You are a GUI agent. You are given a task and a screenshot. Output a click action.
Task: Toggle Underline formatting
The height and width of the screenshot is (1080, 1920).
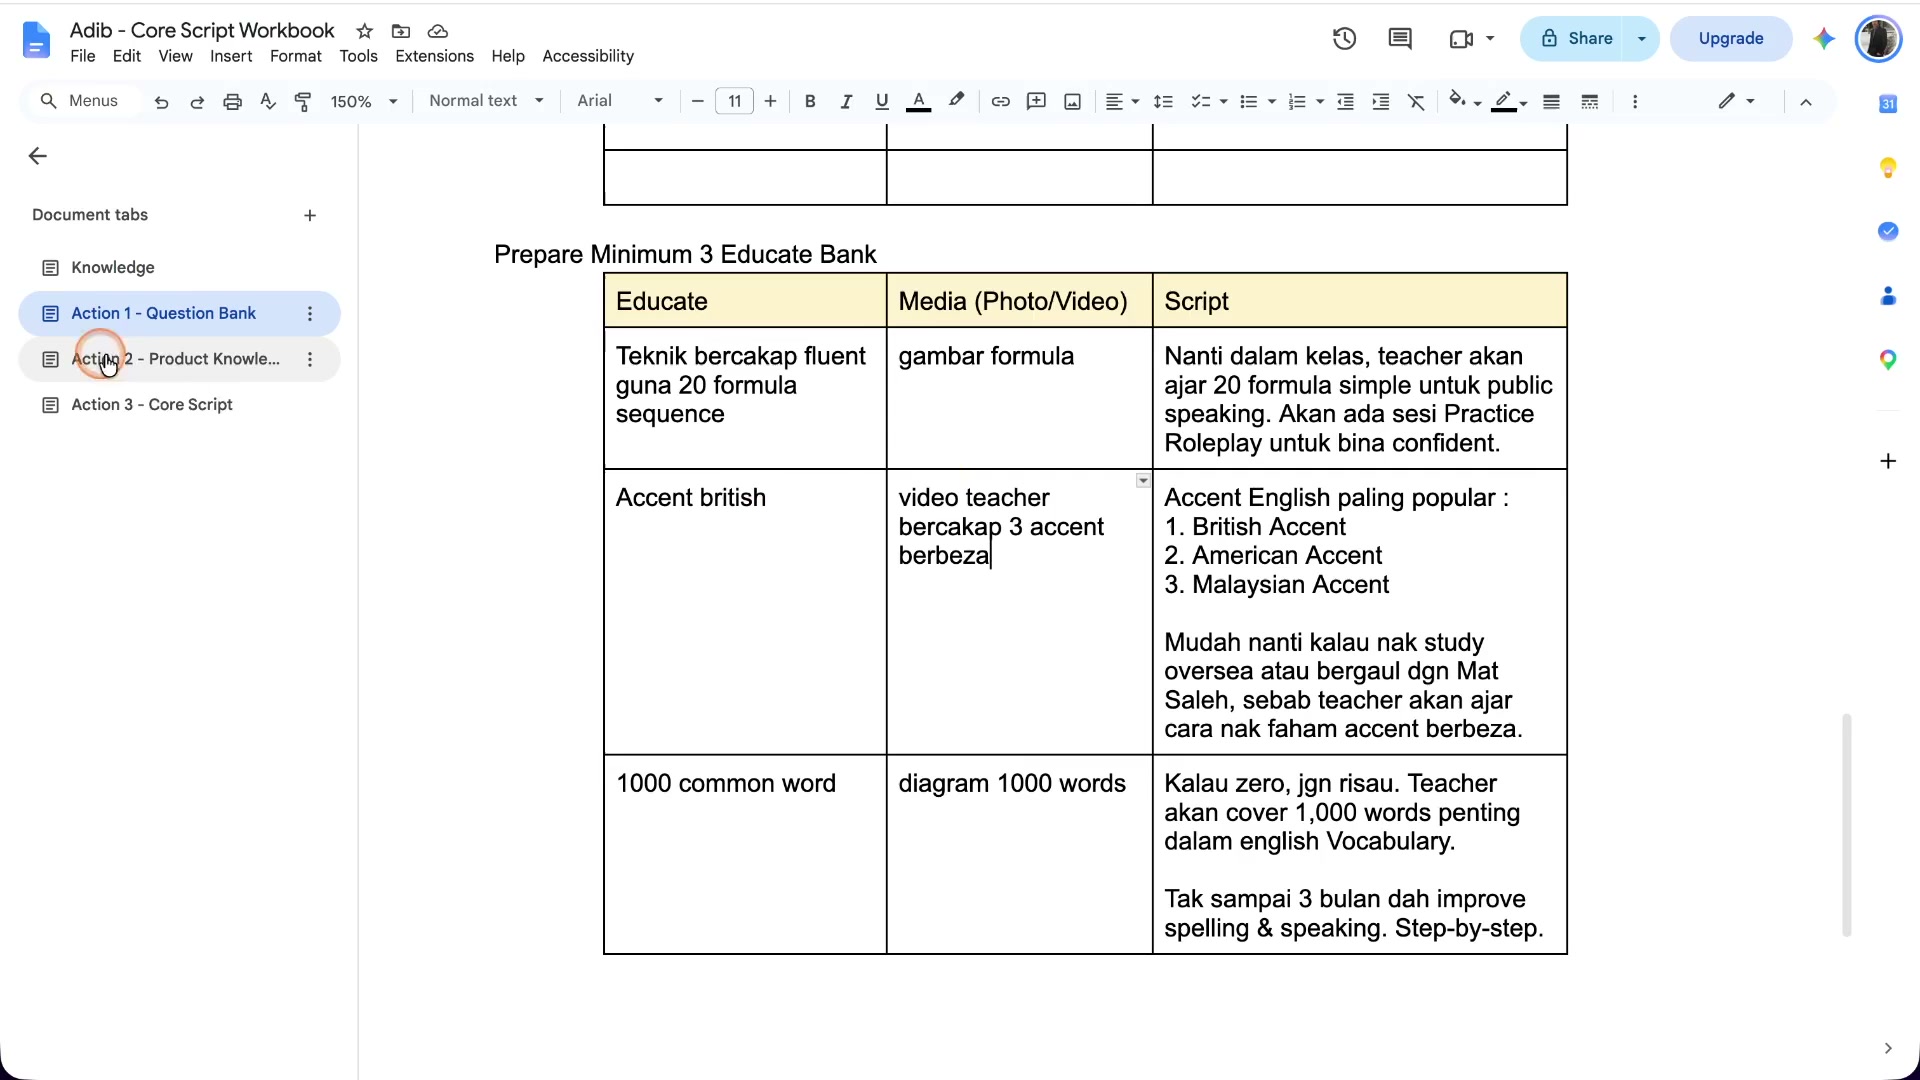click(881, 101)
